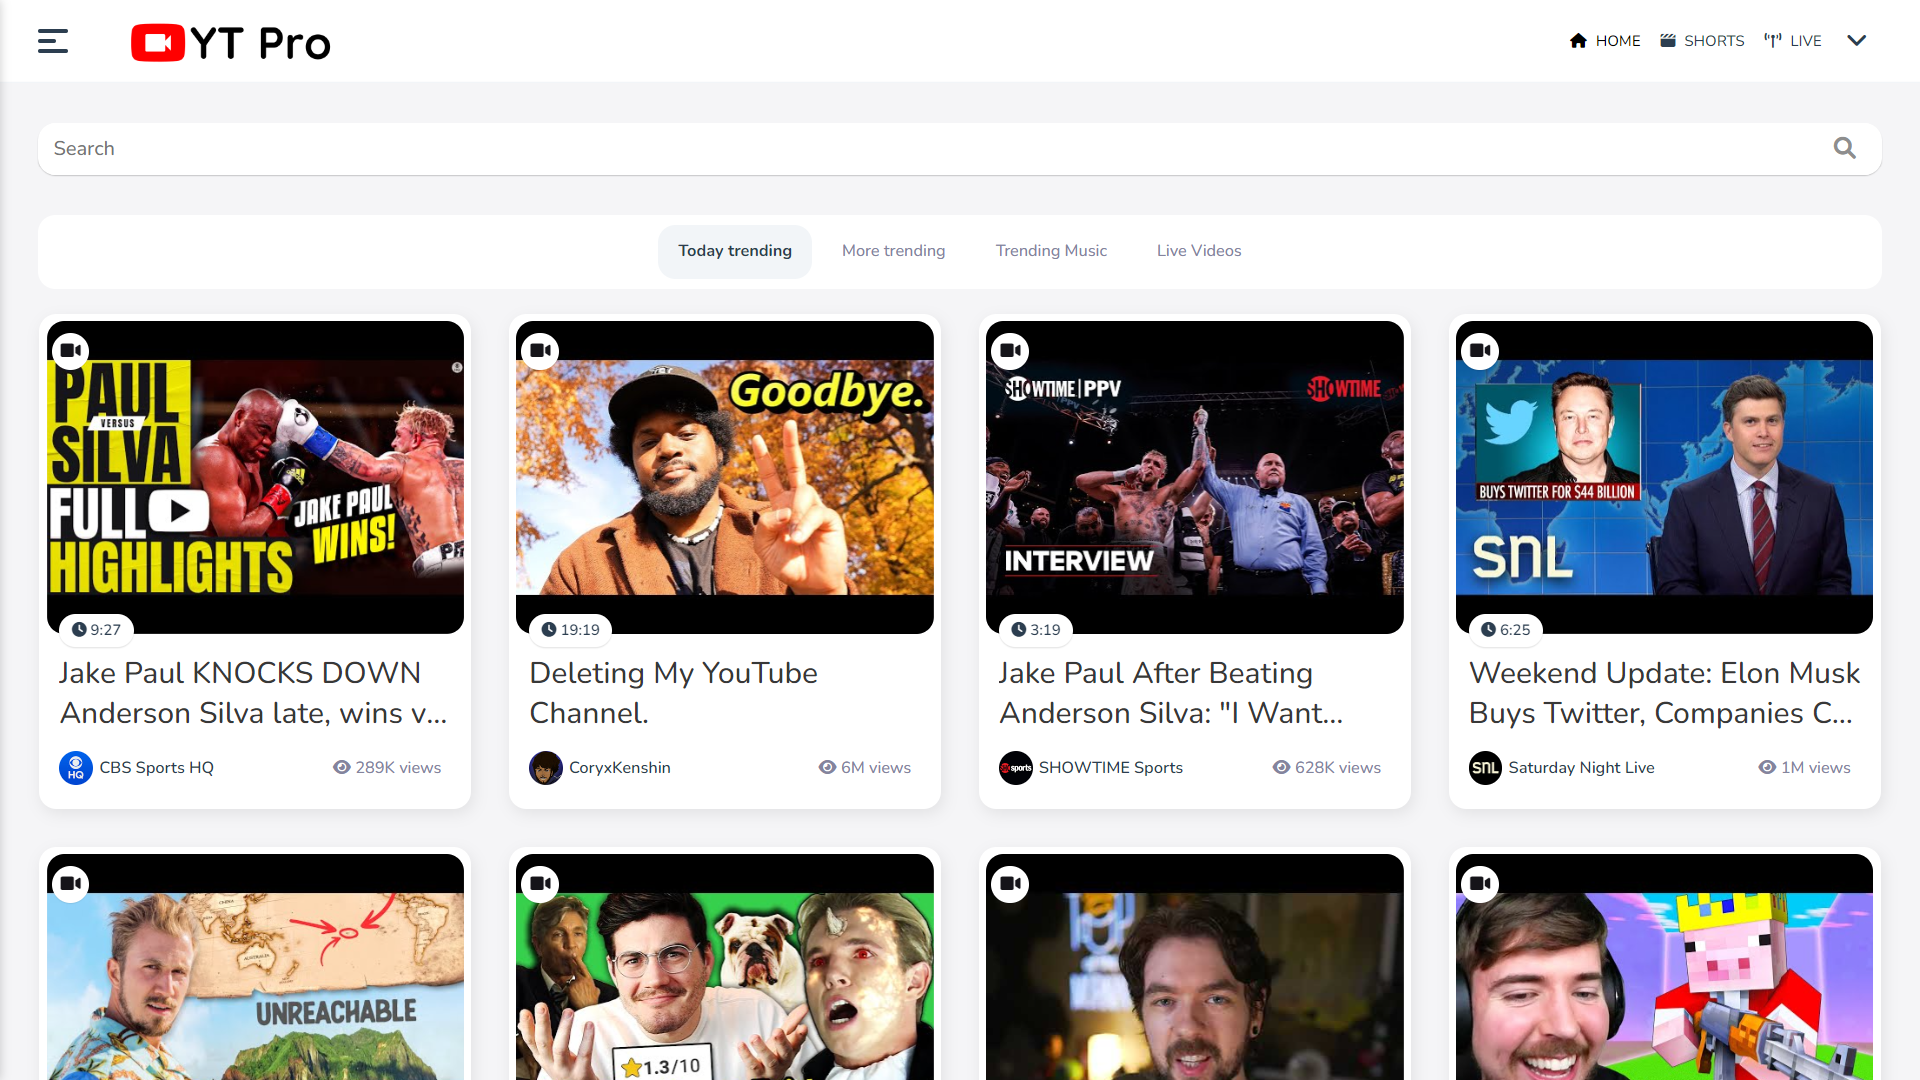Screen dimensions: 1920x1080
Task: Switch to More trending tab
Action: (x=894, y=251)
